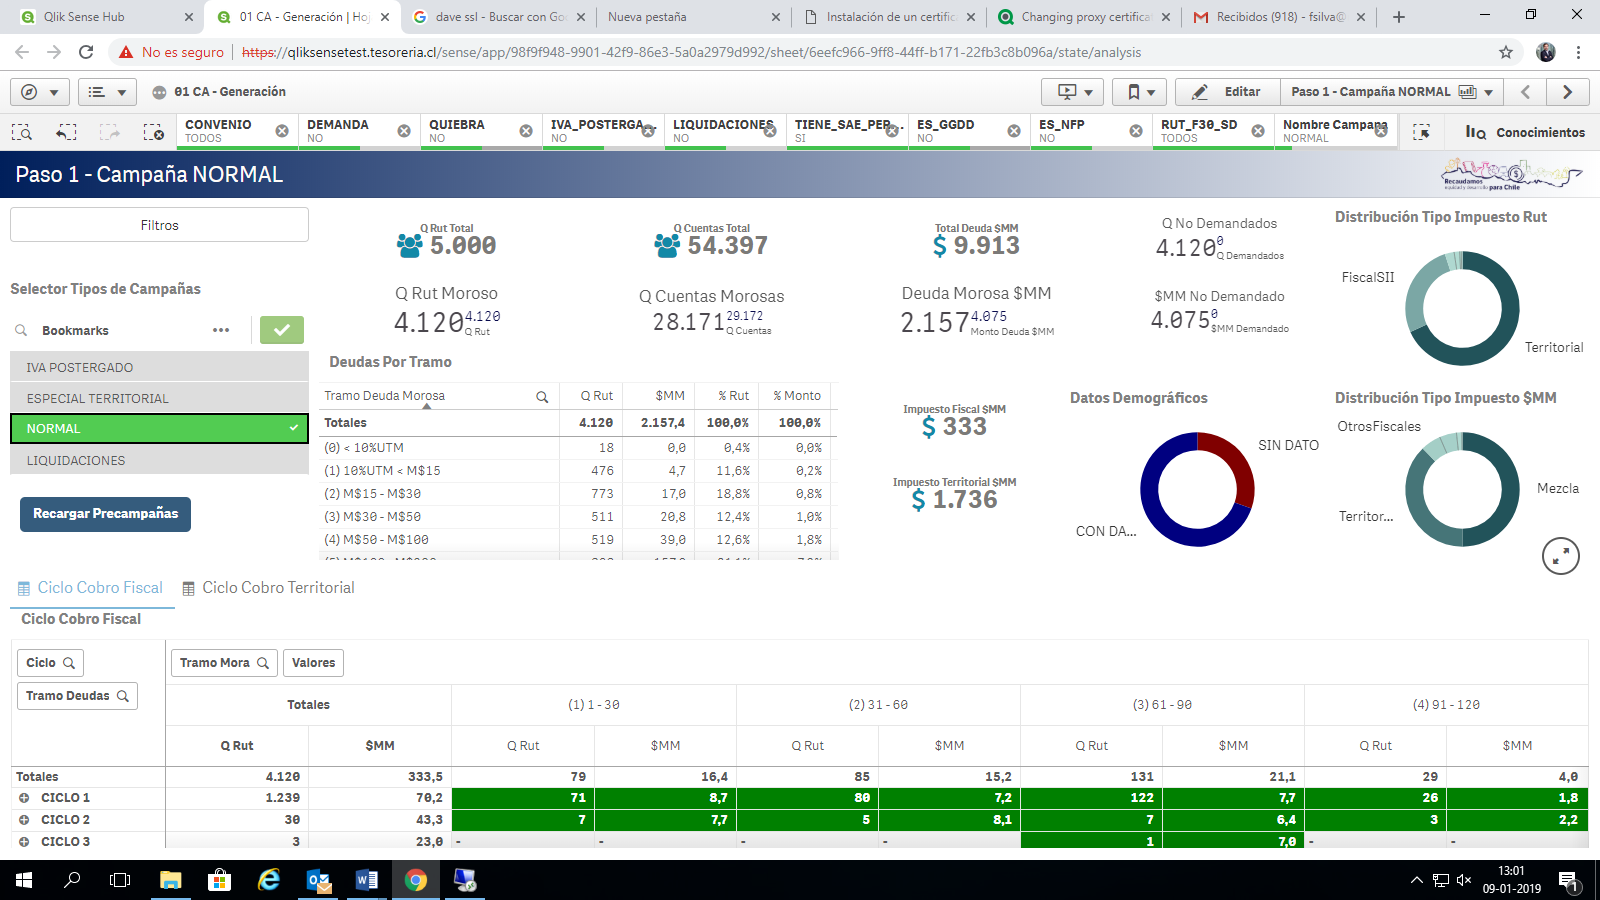Confirm bookmark selection with green check
The height and width of the screenshot is (900, 1600).
point(281,329)
